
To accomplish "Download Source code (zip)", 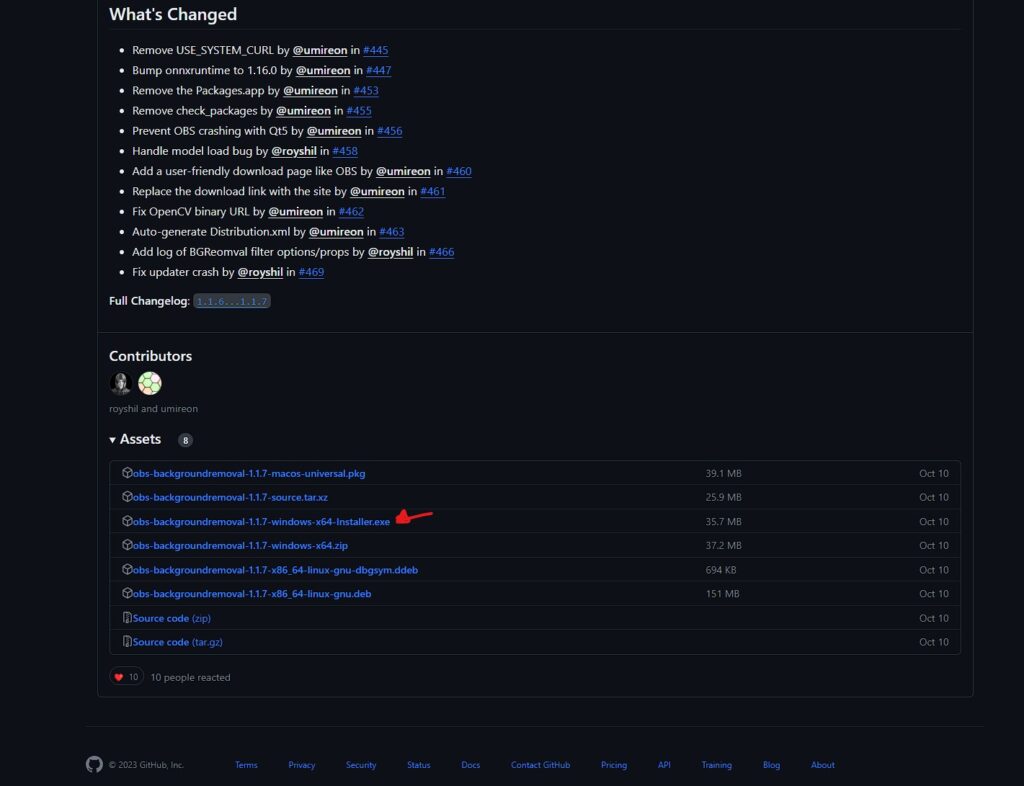I will 172,618.
